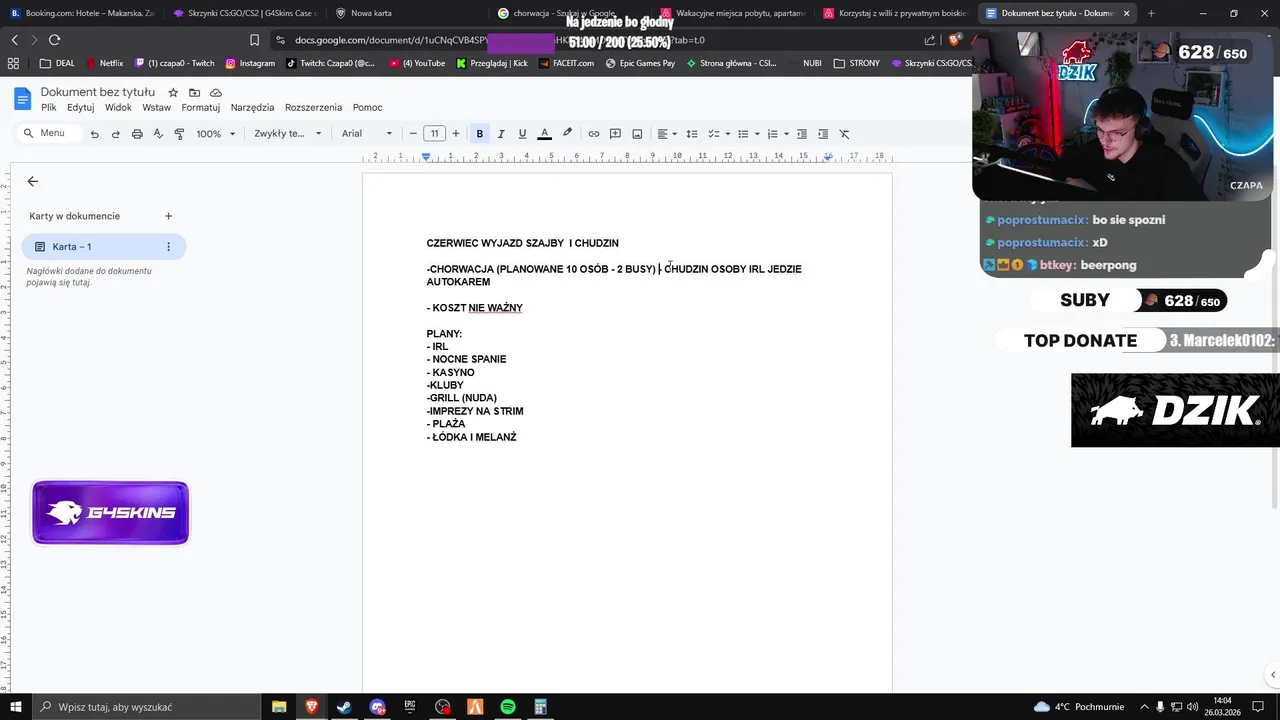Screen dimensions: 1280x720
Task: Decrease font size with minus button
Action: pyautogui.click(x=413, y=134)
